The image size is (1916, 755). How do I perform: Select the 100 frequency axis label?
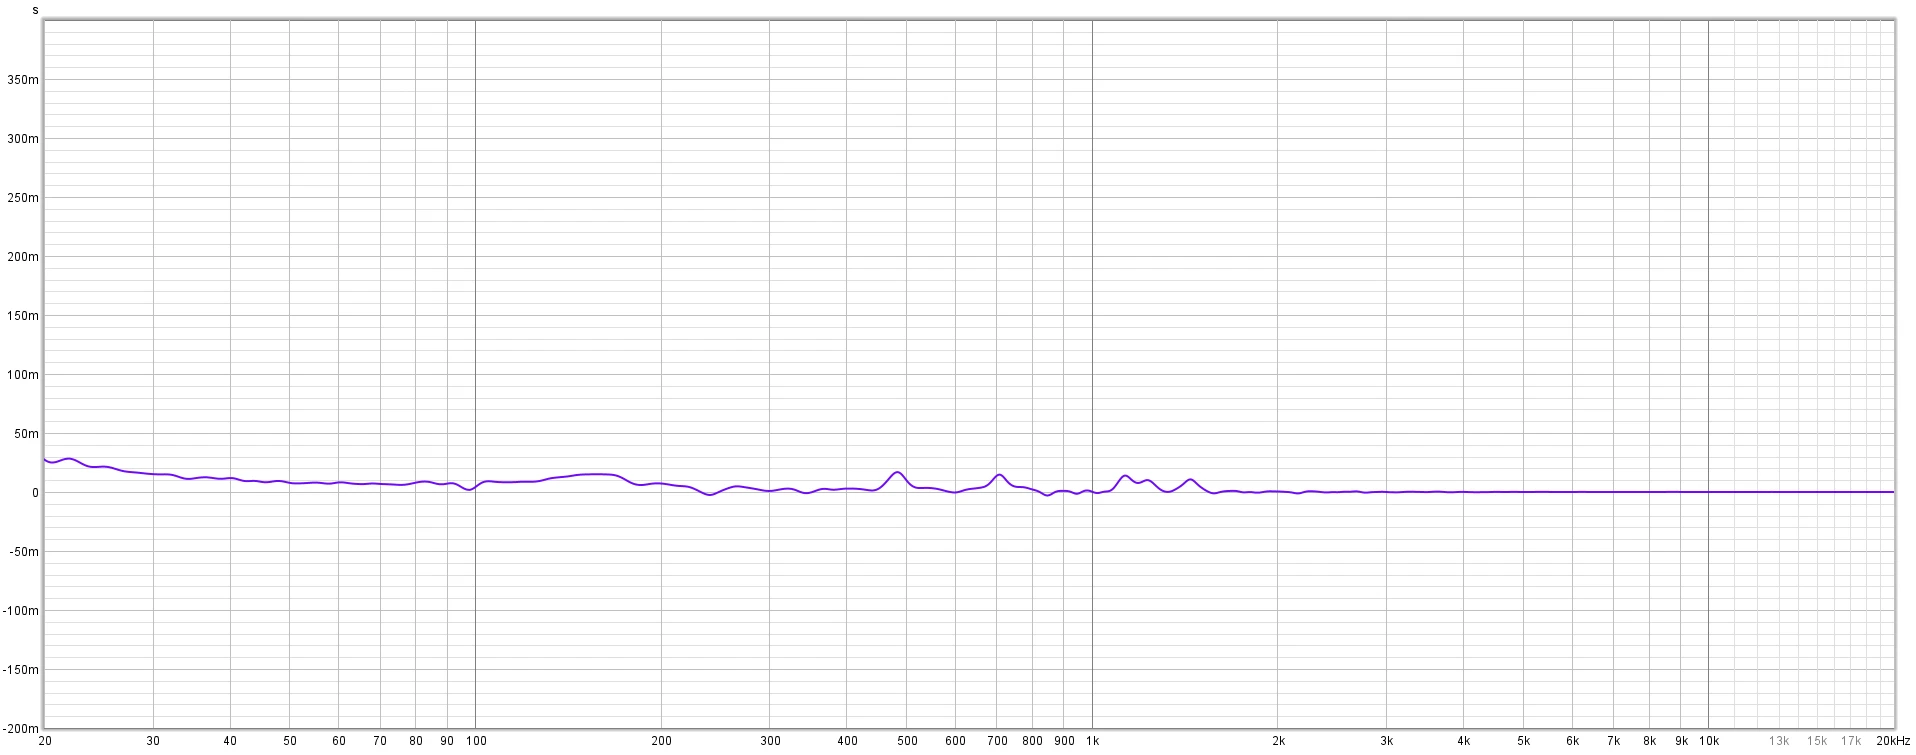(x=477, y=741)
